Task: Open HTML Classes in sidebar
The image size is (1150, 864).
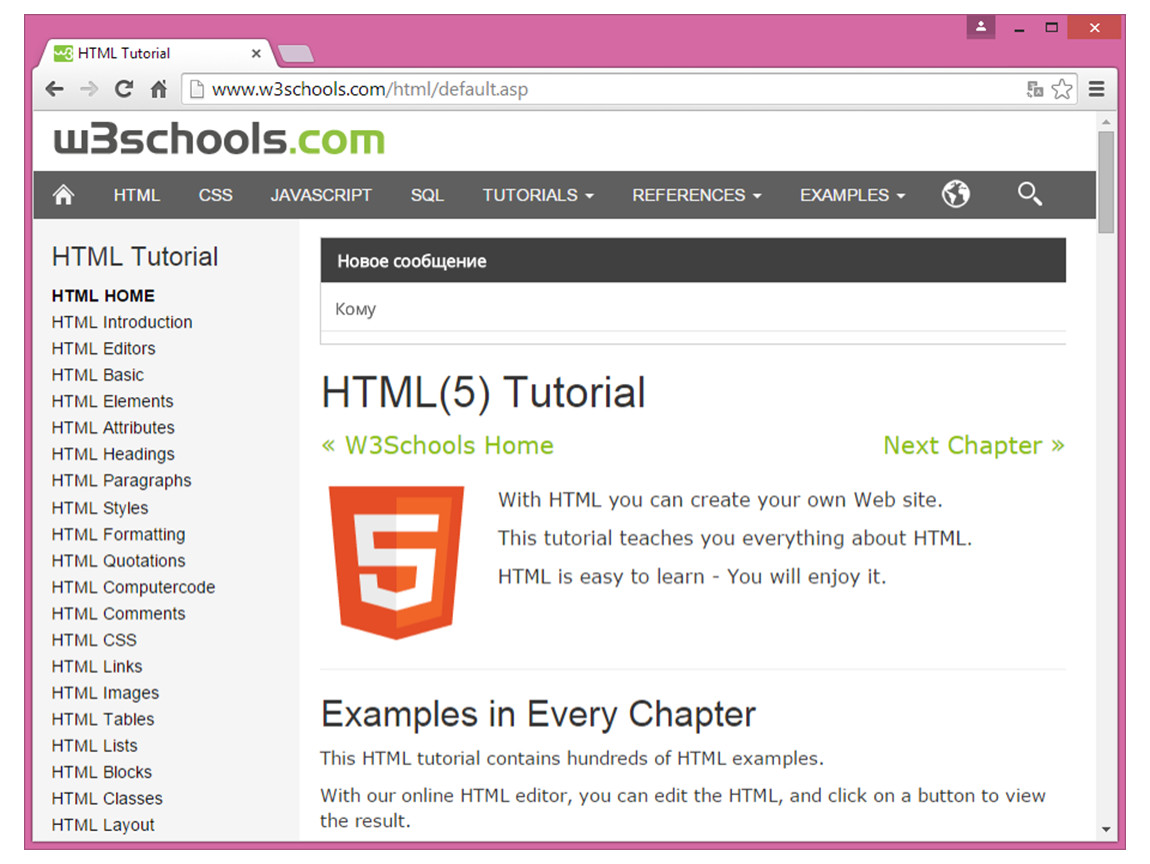Action: (x=107, y=798)
